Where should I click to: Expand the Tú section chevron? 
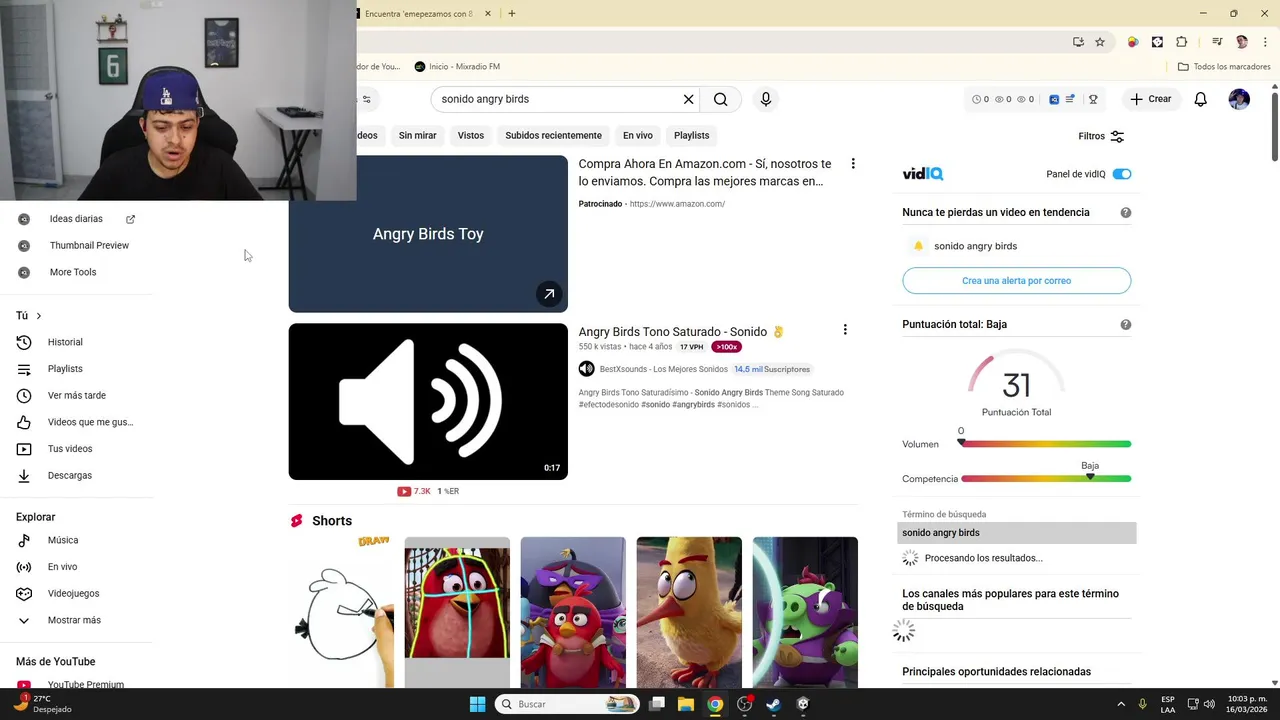coord(39,316)
